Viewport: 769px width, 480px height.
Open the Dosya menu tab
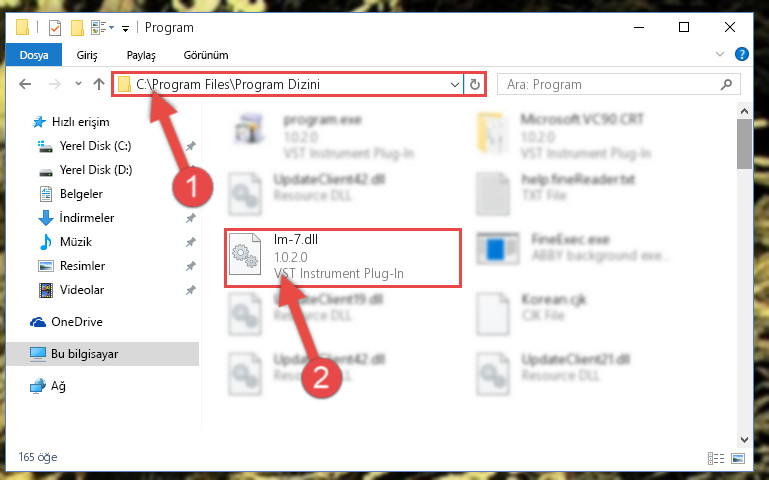coord(34,54)
